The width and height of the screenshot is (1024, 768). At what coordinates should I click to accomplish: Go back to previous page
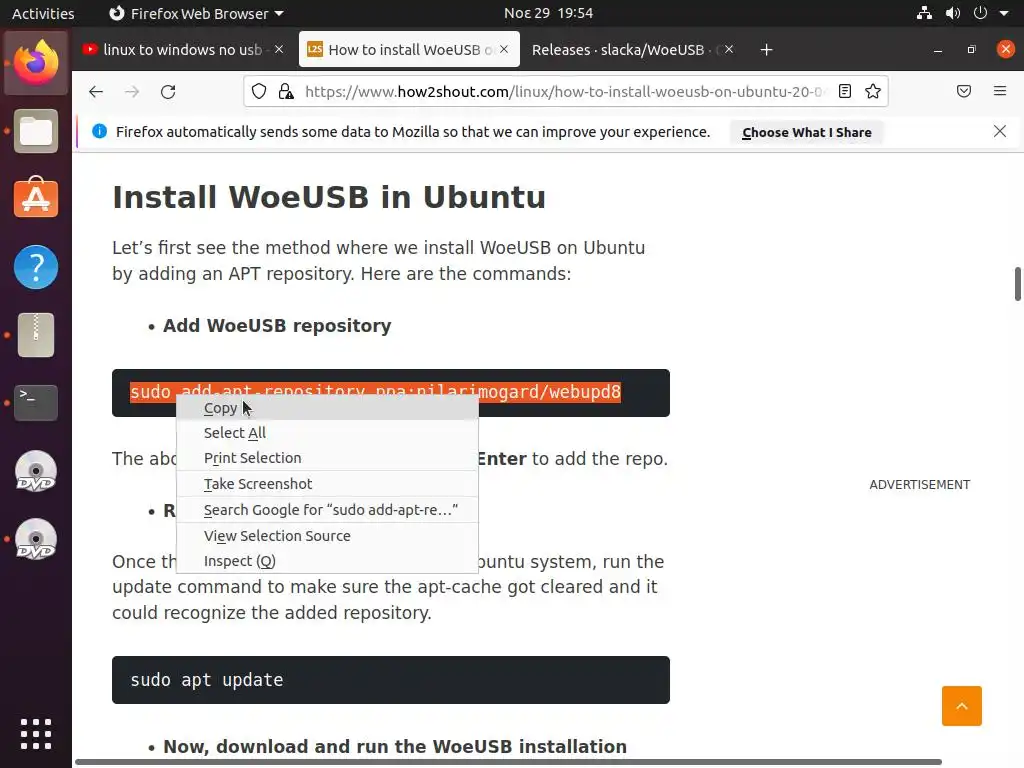(96, 91)
